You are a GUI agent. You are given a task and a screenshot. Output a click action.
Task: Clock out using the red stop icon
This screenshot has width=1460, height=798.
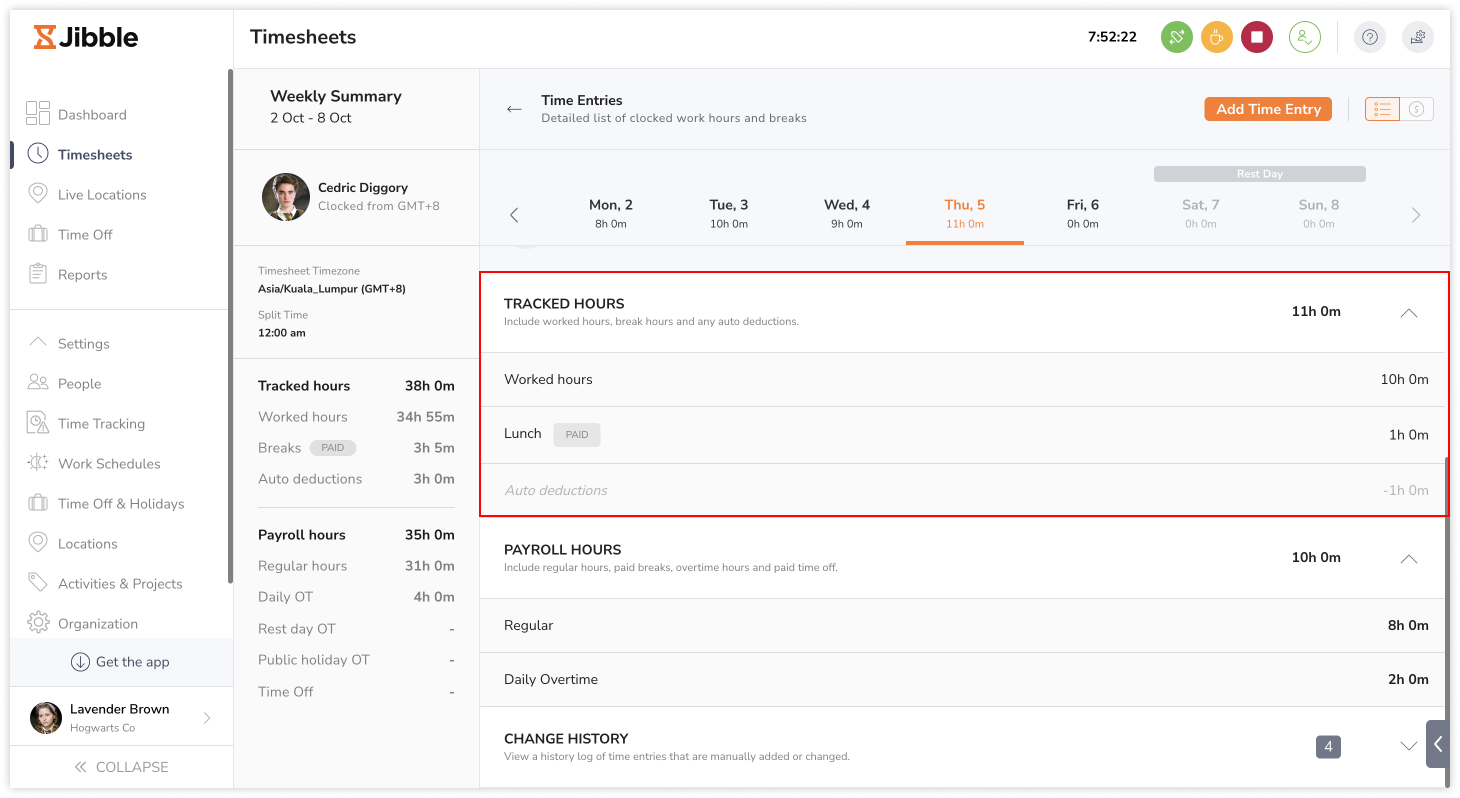click(x=1257, y=36)
